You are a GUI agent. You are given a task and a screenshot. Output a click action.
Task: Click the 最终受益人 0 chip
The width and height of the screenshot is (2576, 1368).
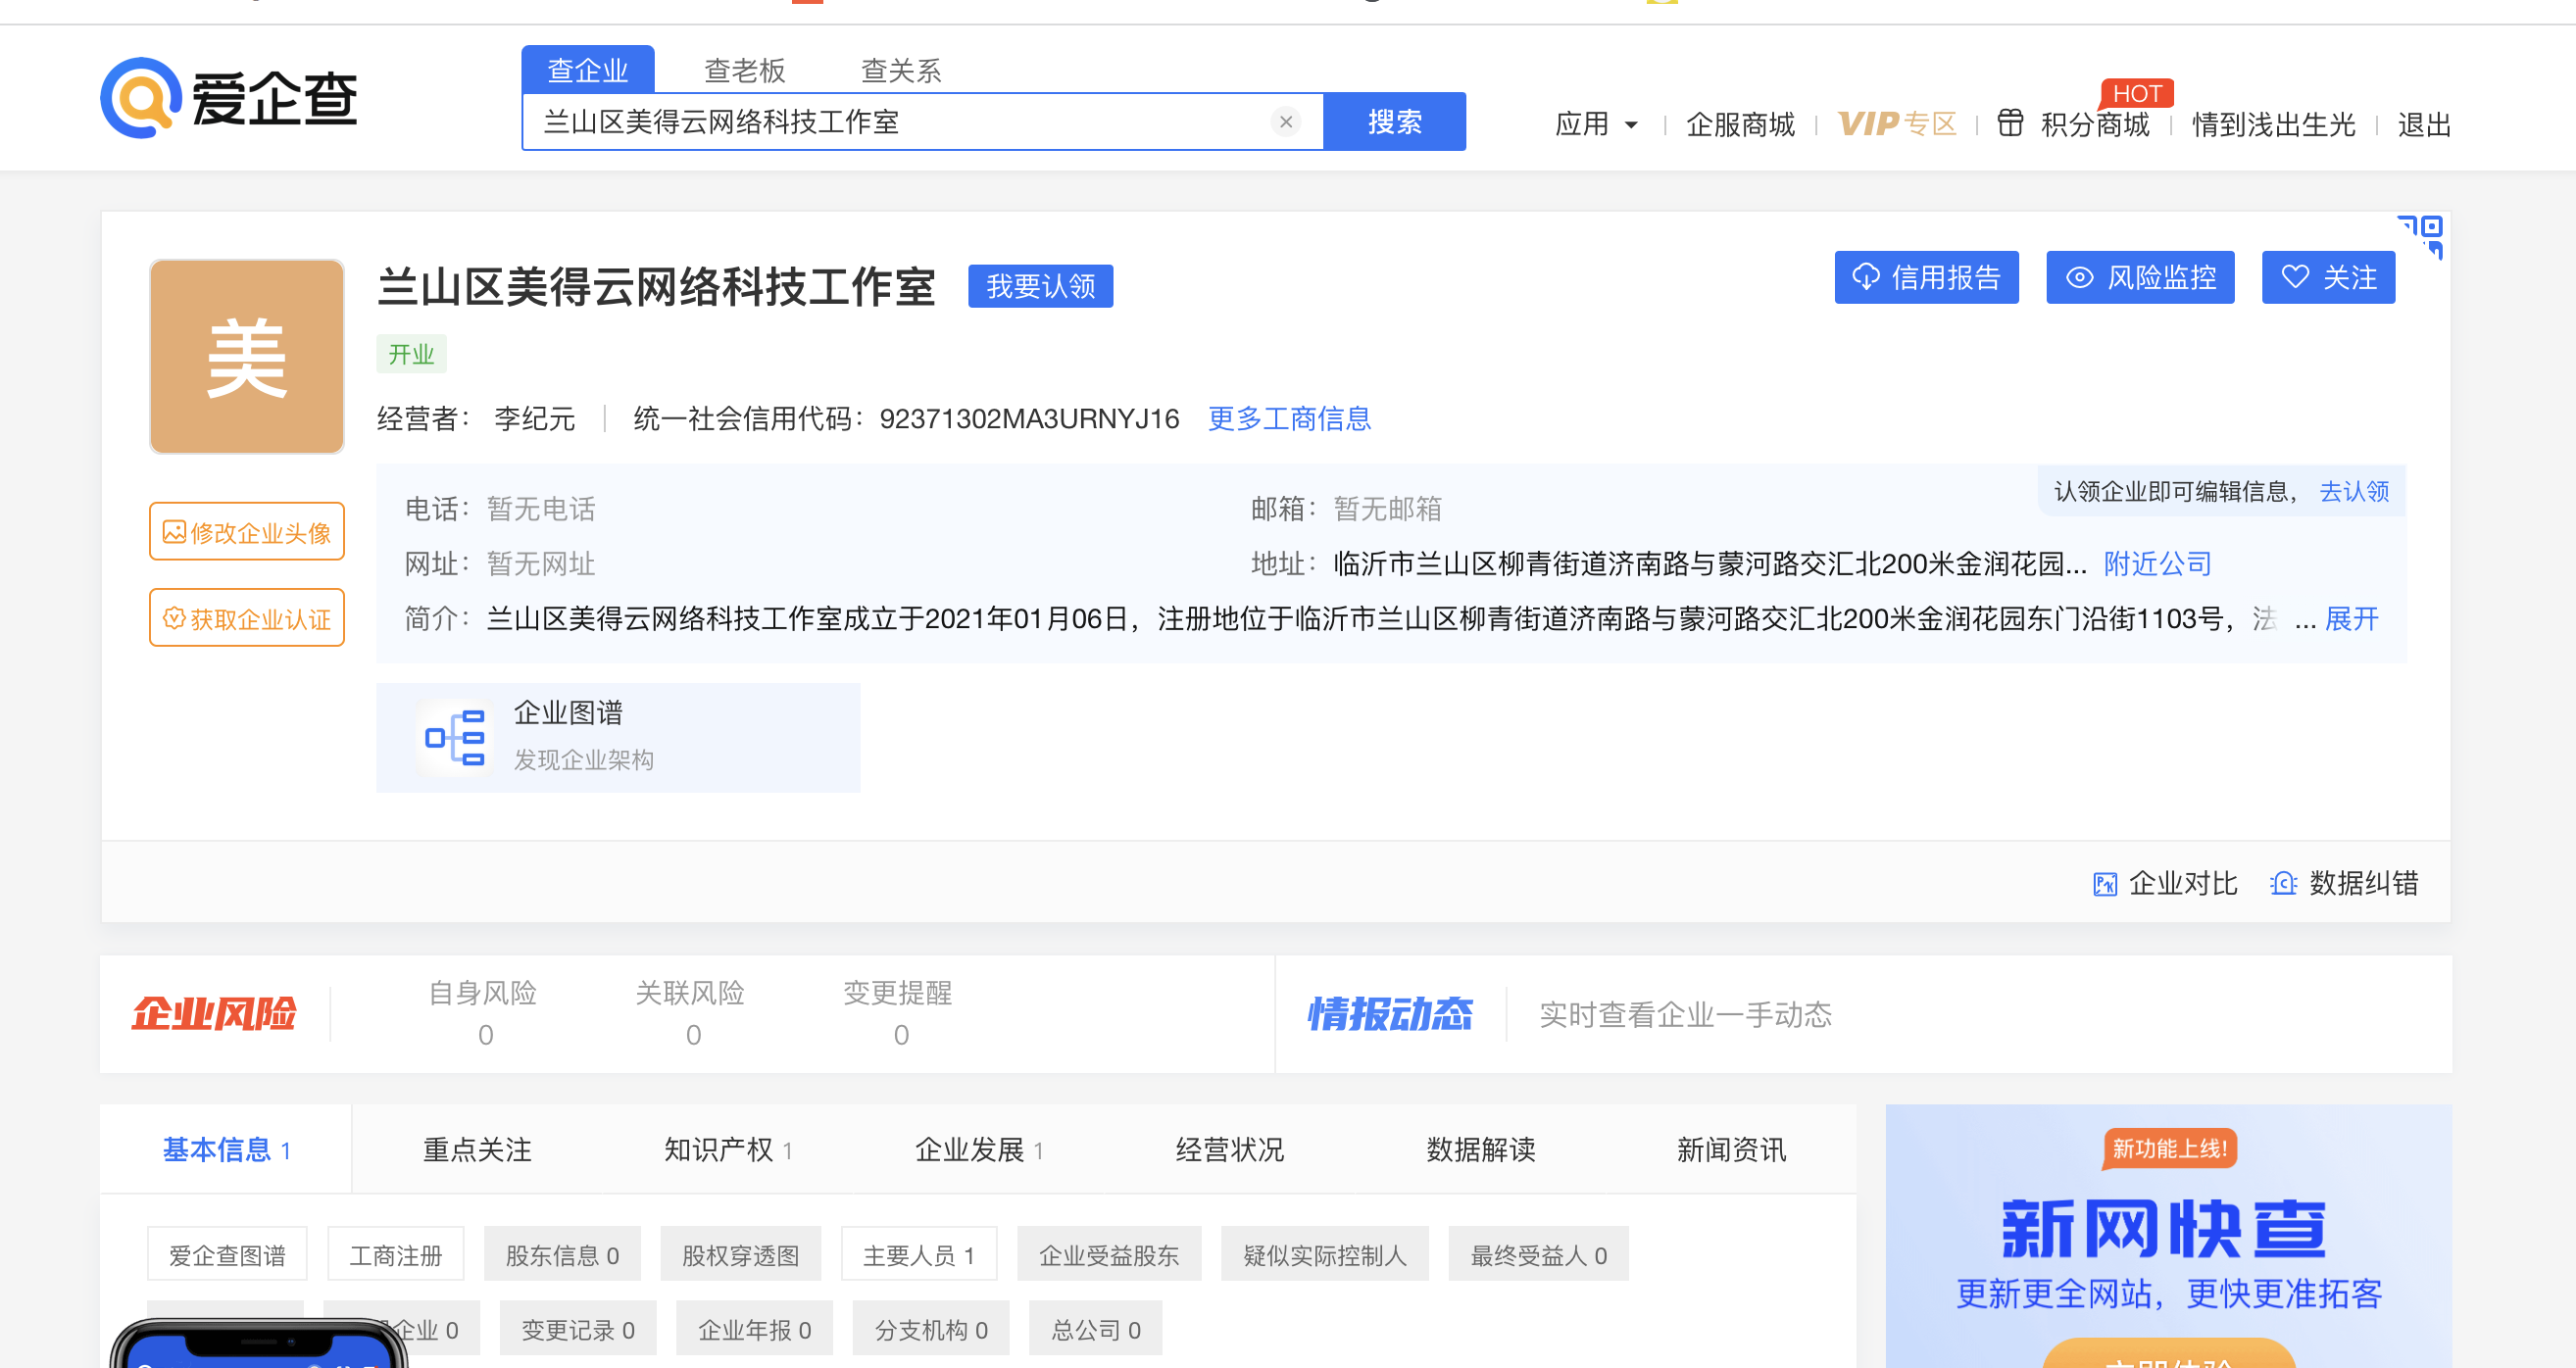coord(1538,1254)
